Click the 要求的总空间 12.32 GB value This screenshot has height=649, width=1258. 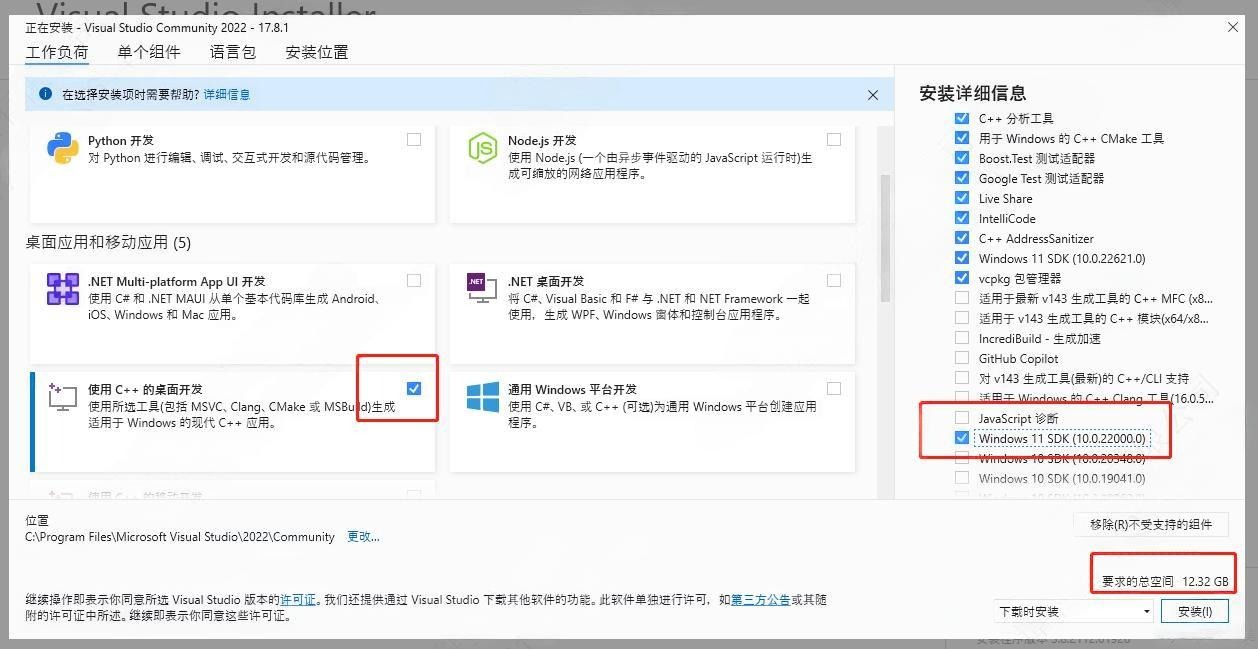point(1165,581)
